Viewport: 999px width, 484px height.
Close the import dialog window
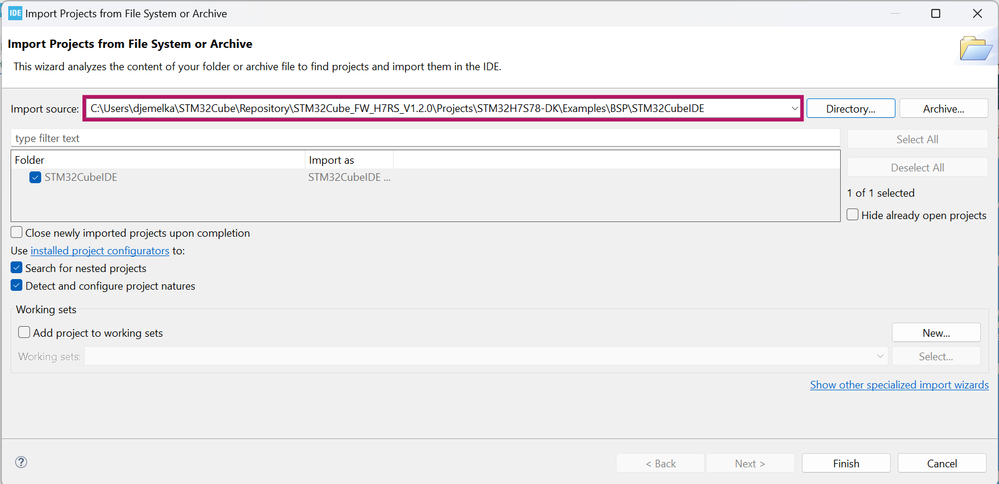(977, 13)
